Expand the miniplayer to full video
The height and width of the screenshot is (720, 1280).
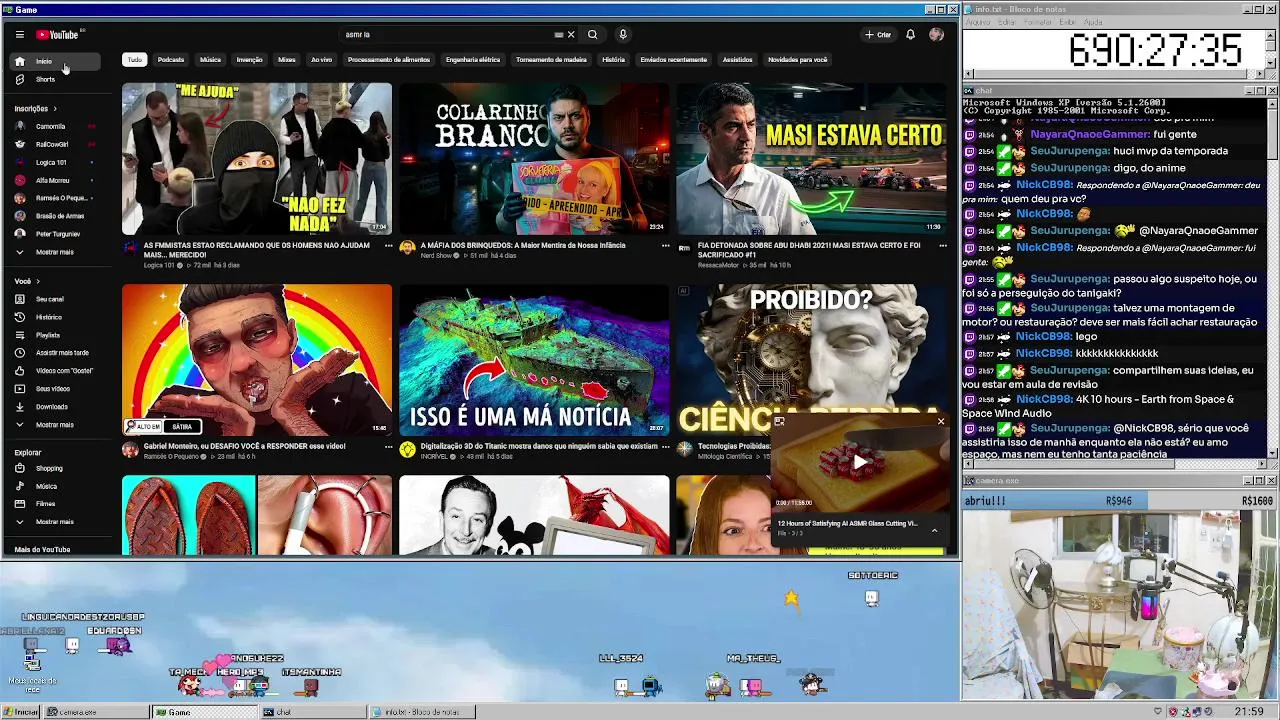click(779, 421)
